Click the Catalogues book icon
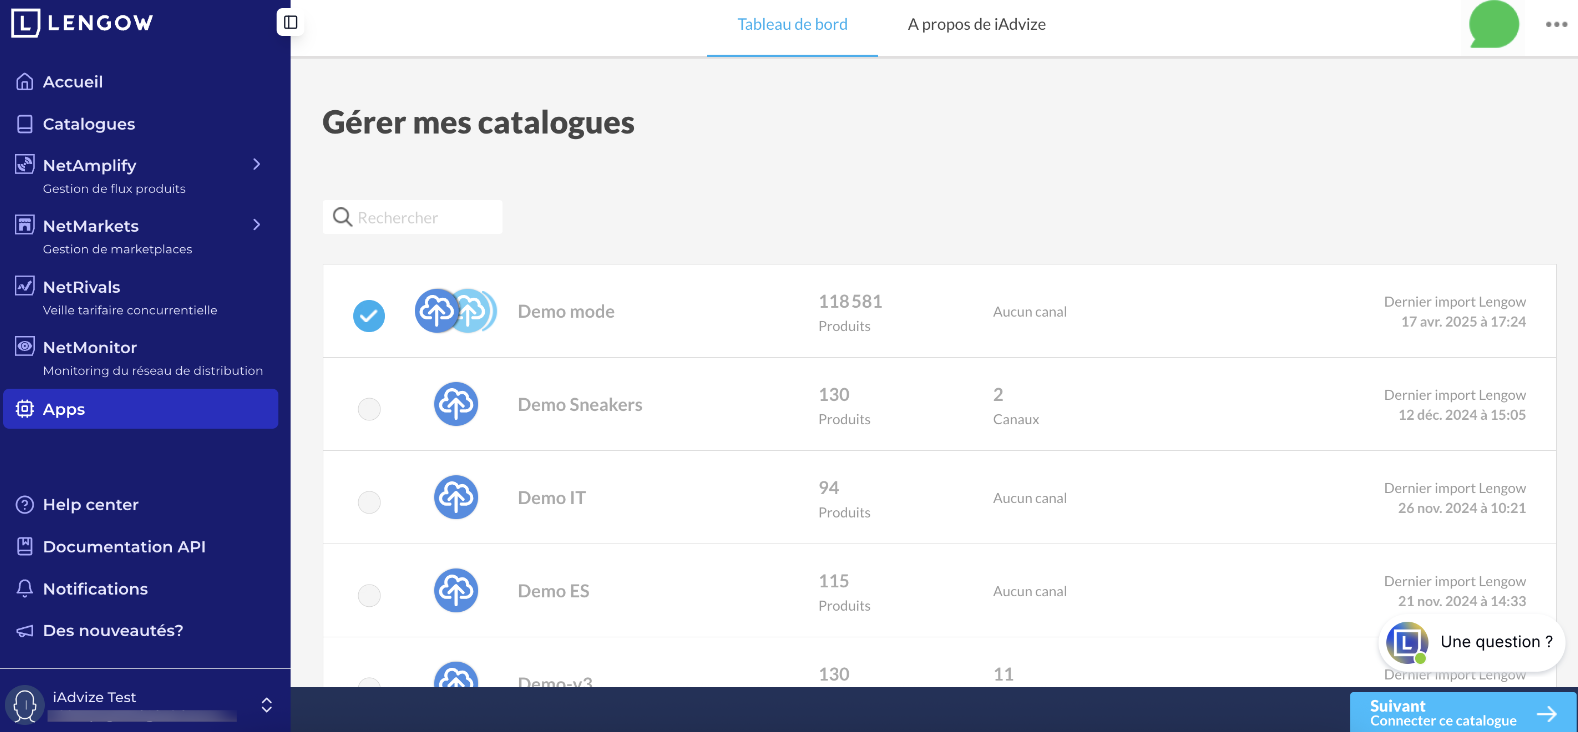Viewport: 1578px width, 732px height. 25,124
